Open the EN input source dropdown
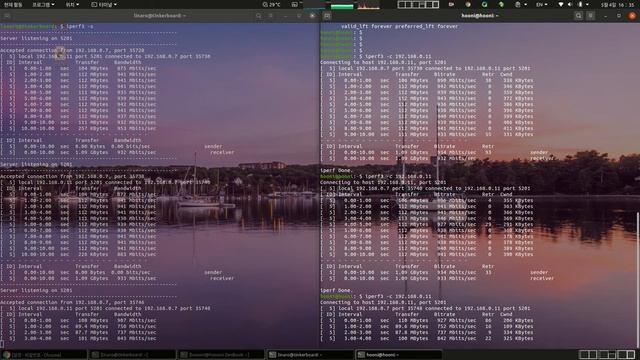This screenshot has height=360, width=640. (542, 4)
